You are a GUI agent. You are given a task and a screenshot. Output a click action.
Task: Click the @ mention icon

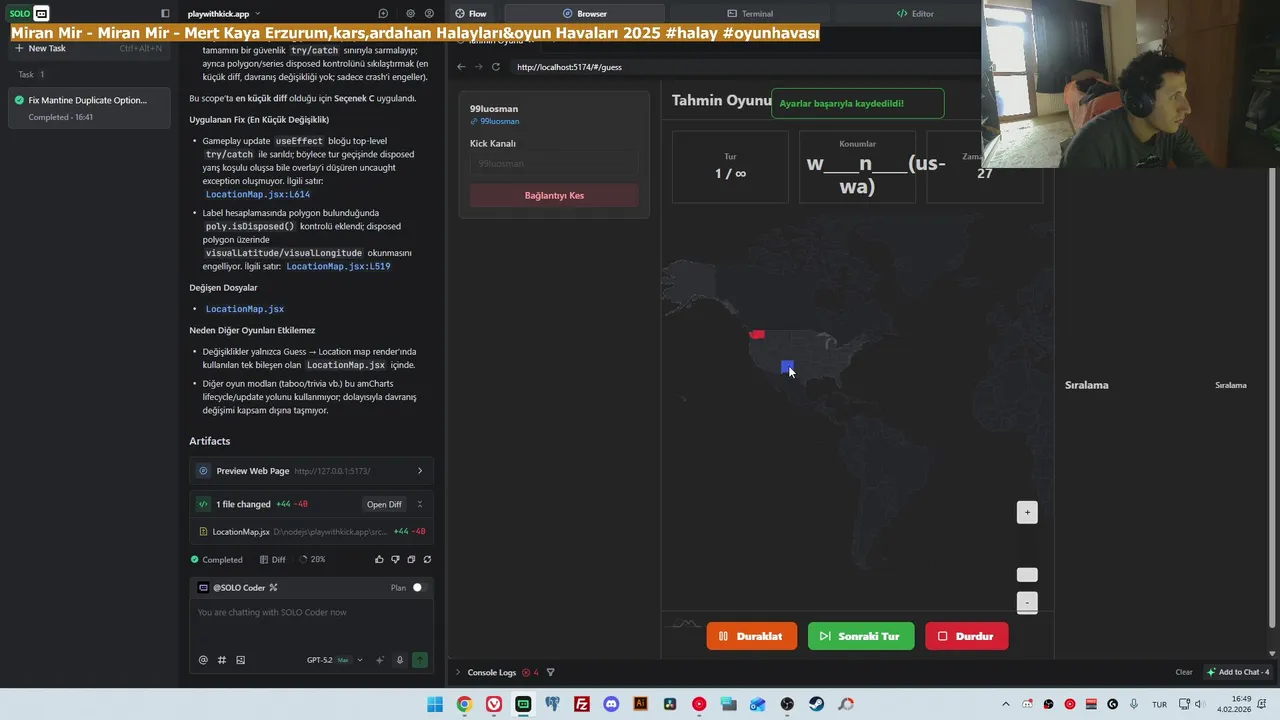203,660
